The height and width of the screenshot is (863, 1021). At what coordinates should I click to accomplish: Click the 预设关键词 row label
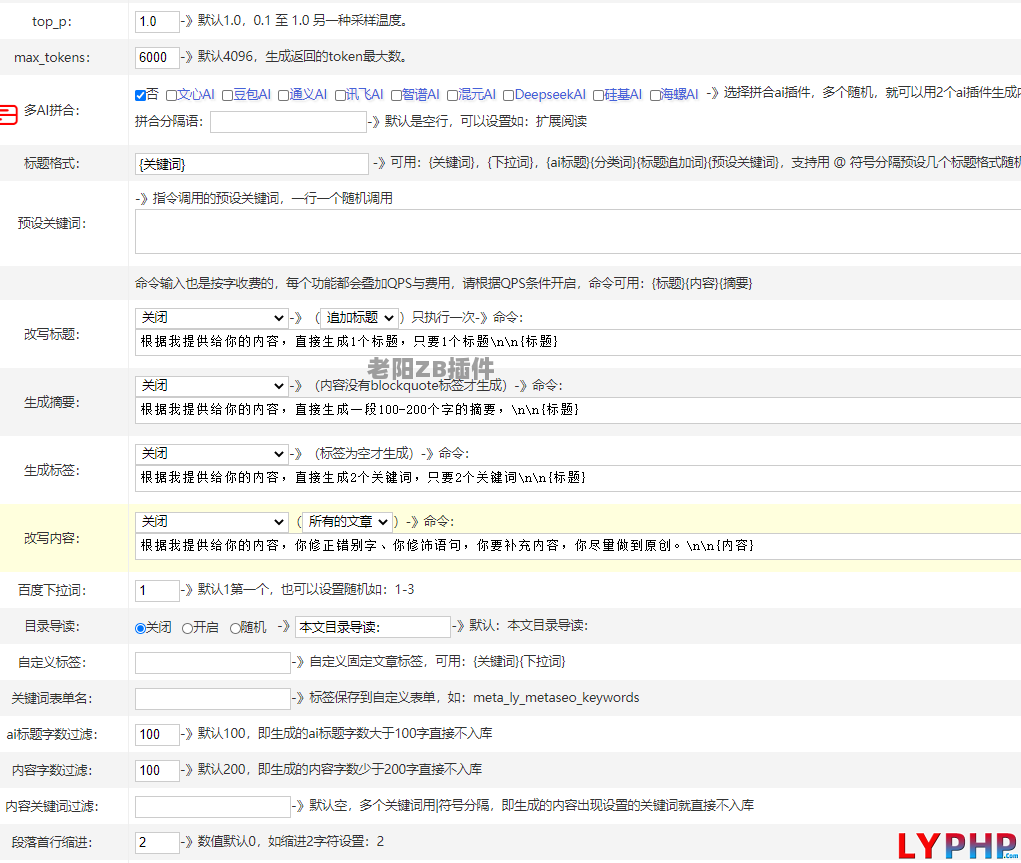[x=52, y=224]
